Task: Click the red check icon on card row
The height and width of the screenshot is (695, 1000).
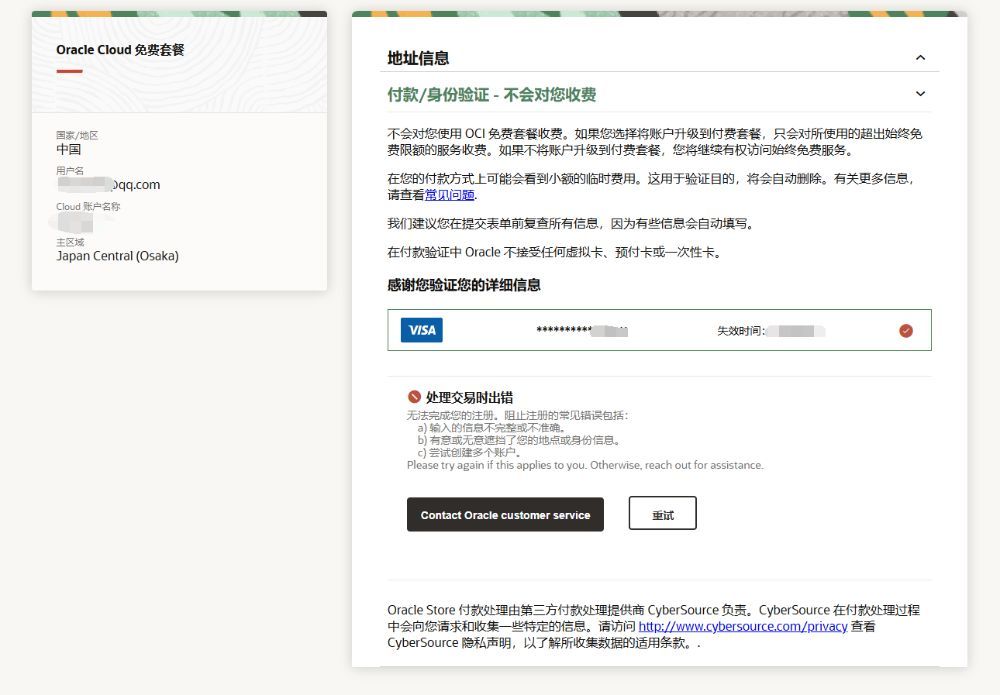Action: click(x=906, y=330)
